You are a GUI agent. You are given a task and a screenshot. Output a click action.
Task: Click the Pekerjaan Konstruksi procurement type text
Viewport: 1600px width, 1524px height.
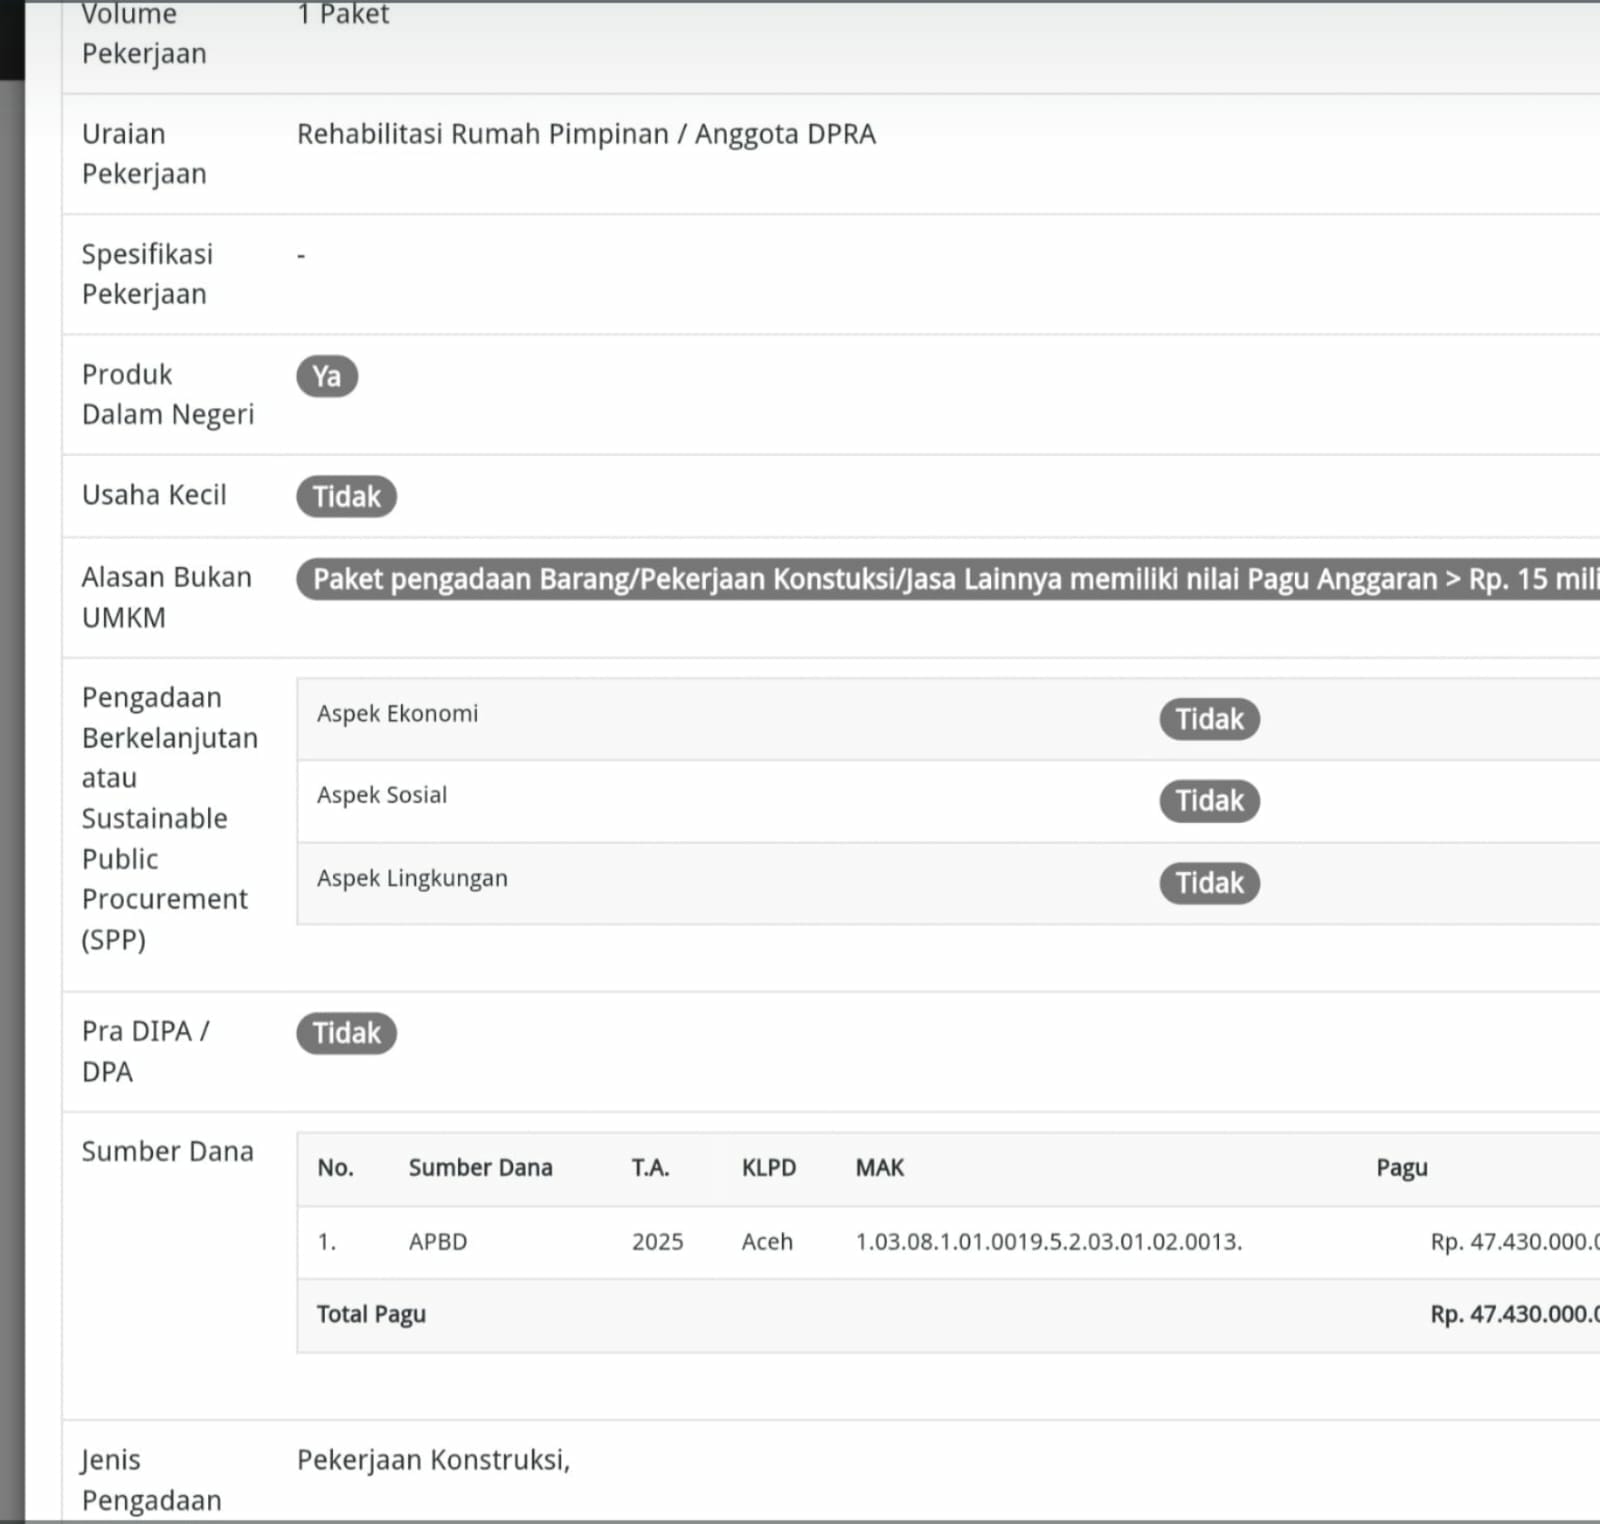coord(433,1460)
